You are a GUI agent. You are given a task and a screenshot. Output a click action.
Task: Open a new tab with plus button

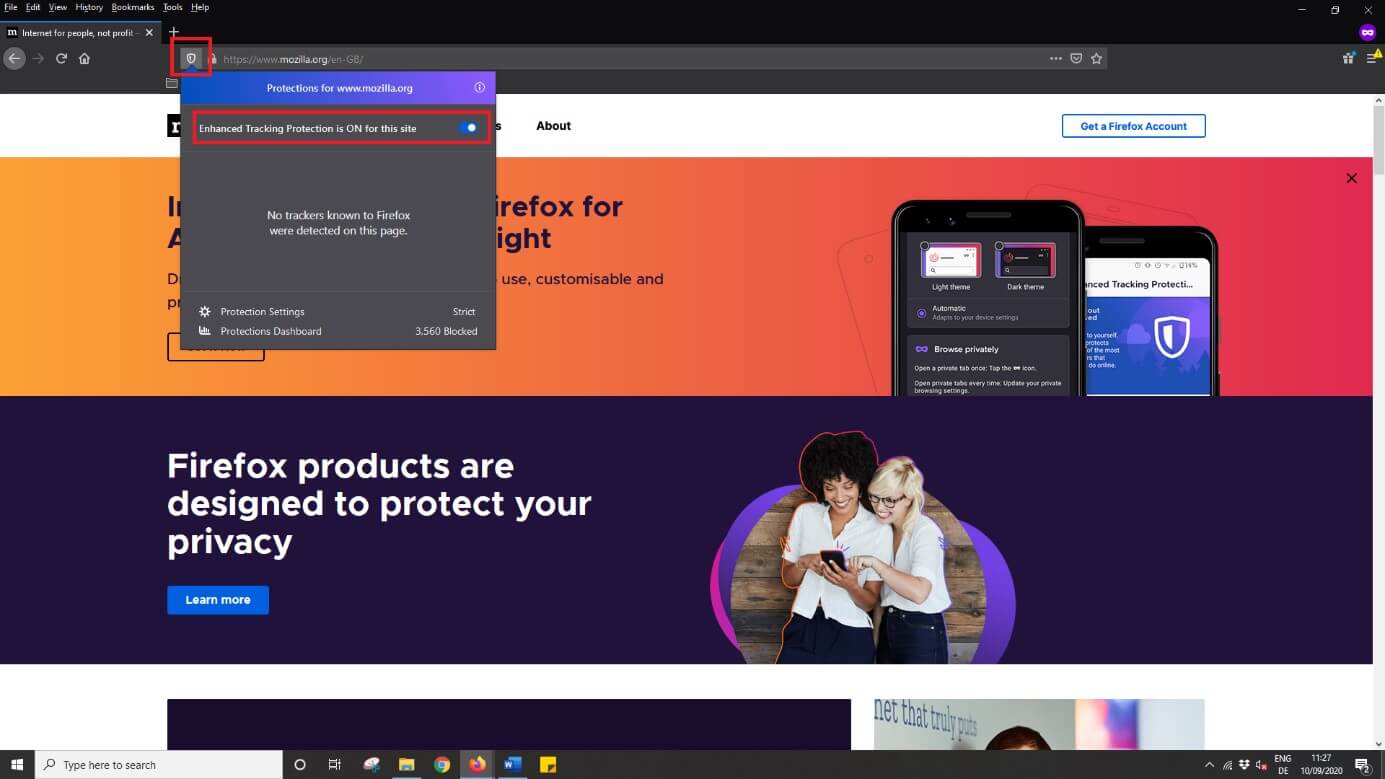(173, 32)
